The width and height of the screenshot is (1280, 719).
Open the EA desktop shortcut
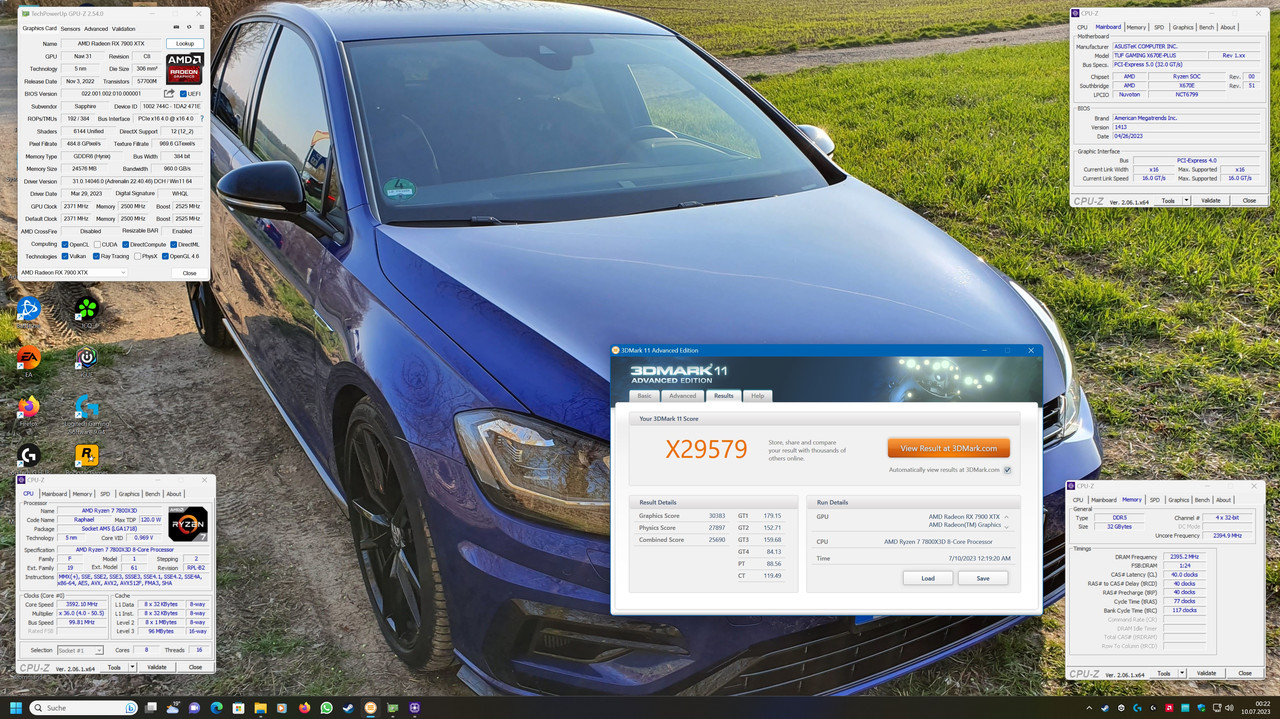[x=28, y=357]
